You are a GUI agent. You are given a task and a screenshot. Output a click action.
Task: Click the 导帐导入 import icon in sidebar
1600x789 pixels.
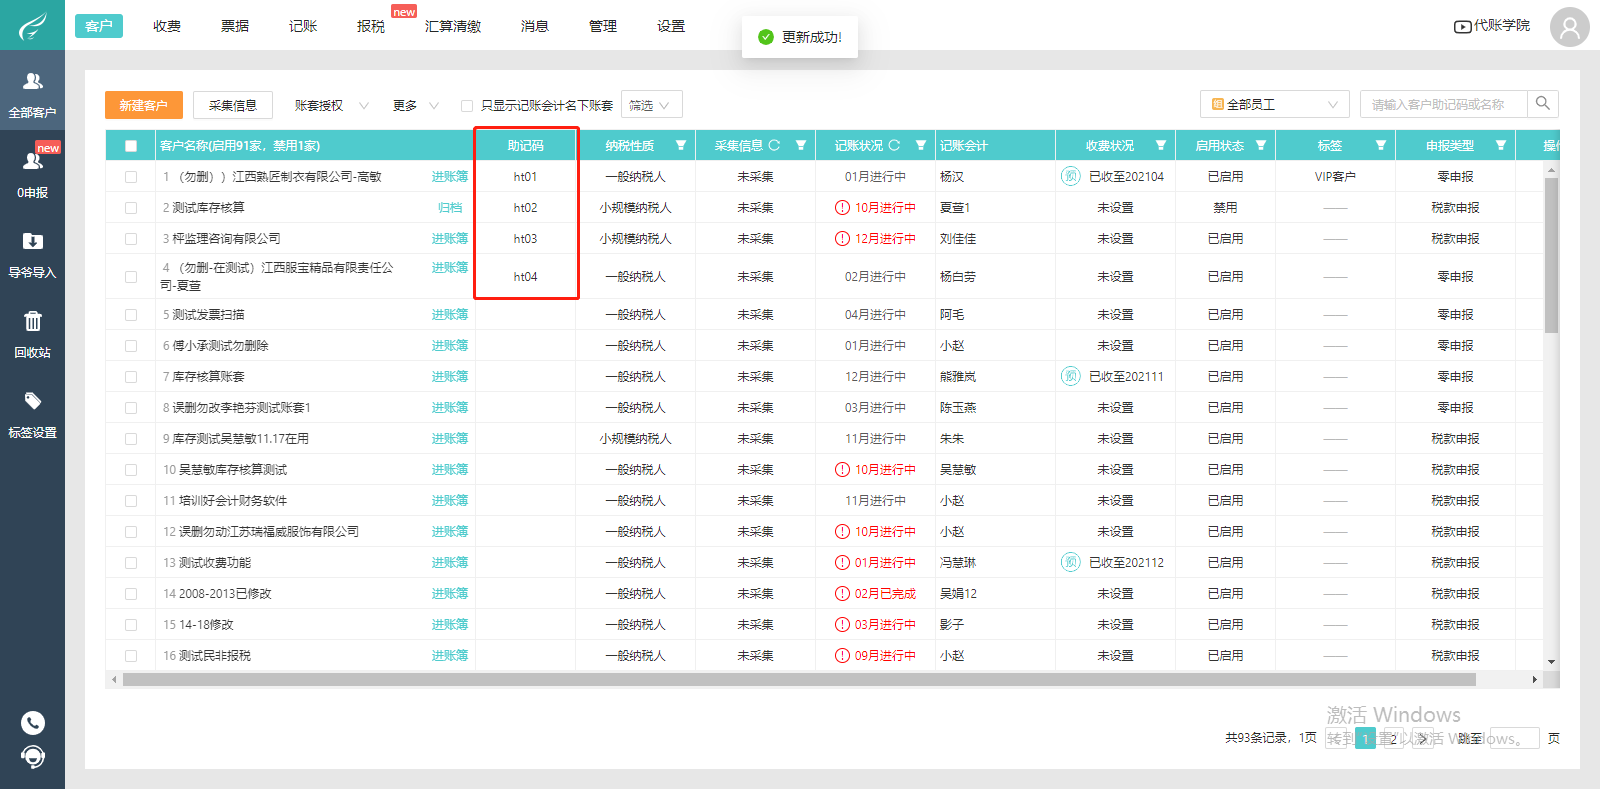32,242
